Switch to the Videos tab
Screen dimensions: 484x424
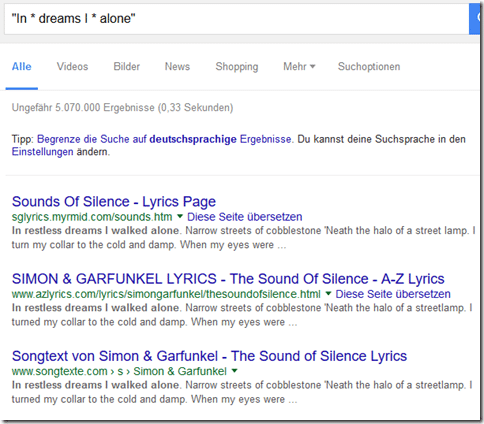pyautogui.click(x=72, y=67)
